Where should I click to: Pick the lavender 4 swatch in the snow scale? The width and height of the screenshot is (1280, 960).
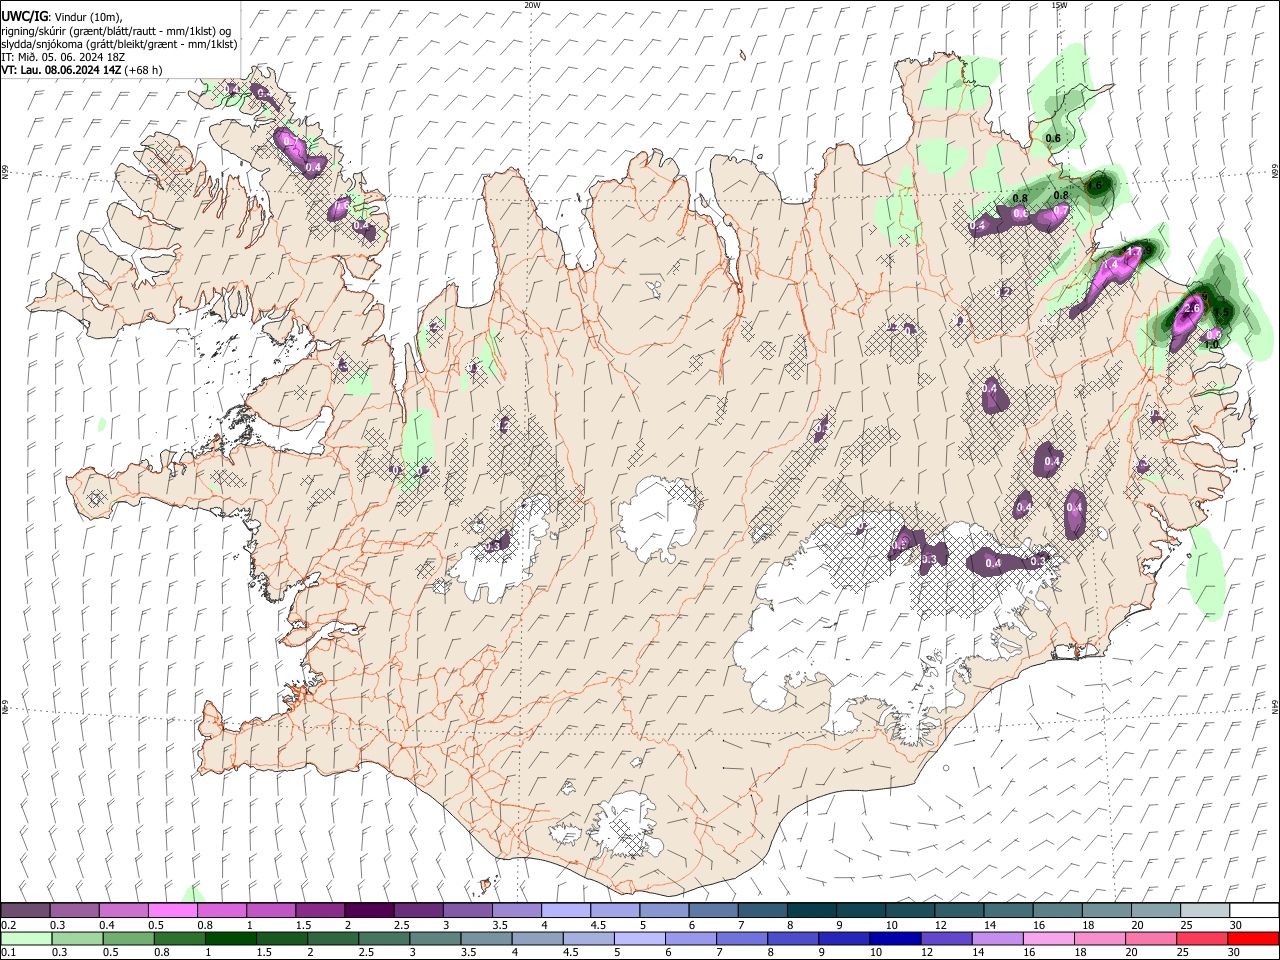(x=564, y=910)
